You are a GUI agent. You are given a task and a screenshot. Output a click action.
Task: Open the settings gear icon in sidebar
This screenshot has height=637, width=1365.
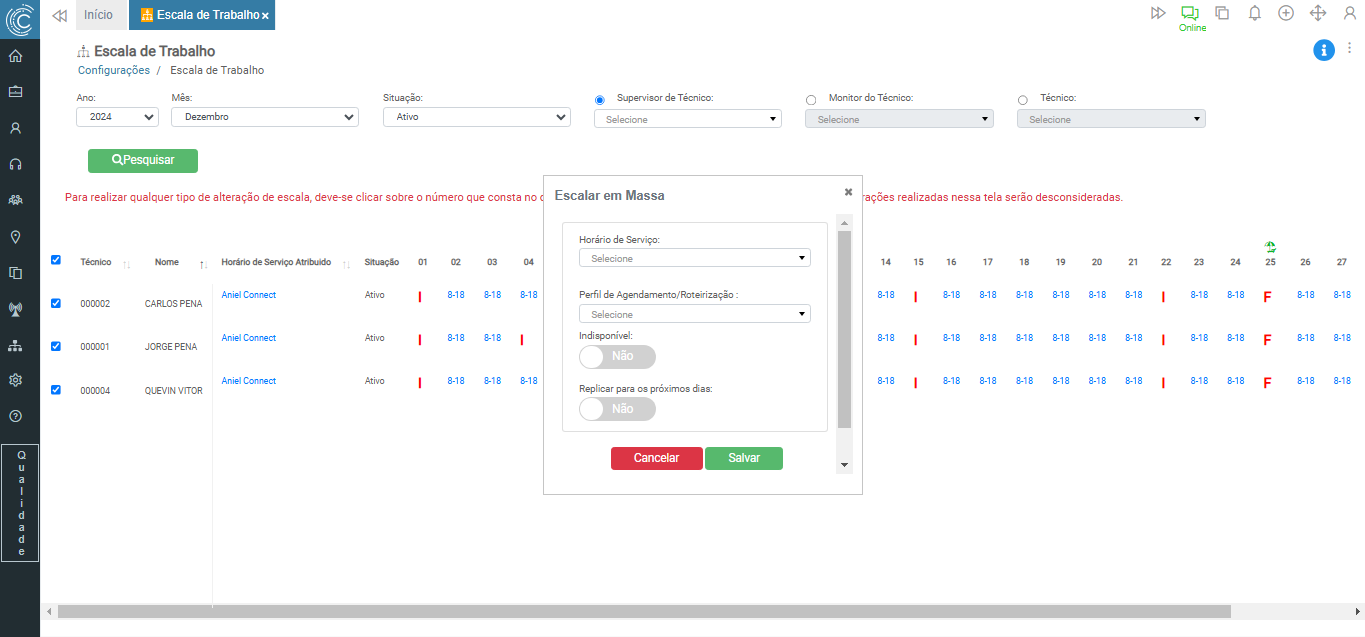pyautogui.click(x=15, y=380)
